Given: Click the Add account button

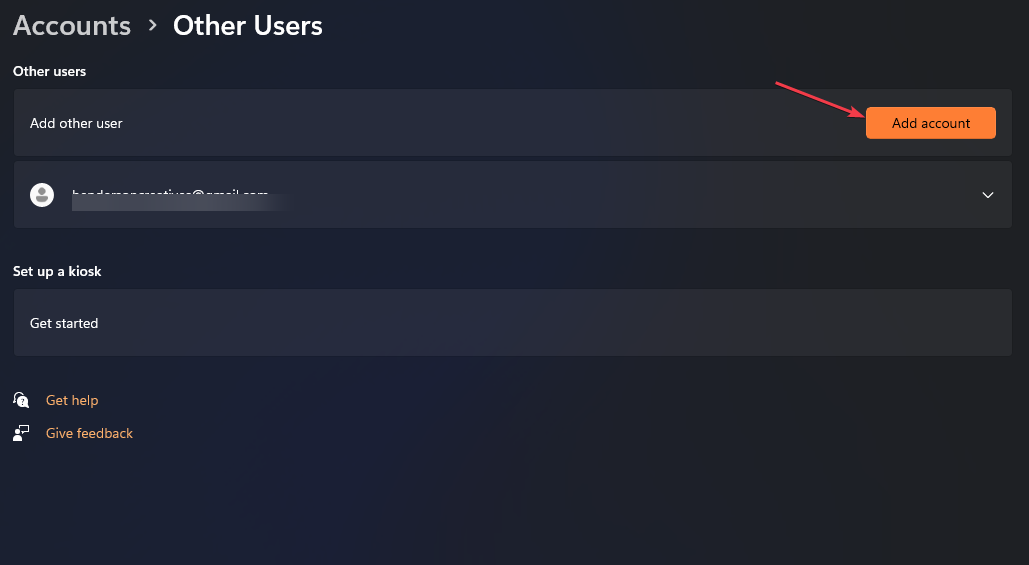Looking at the screenshot, I should [931, 123].
